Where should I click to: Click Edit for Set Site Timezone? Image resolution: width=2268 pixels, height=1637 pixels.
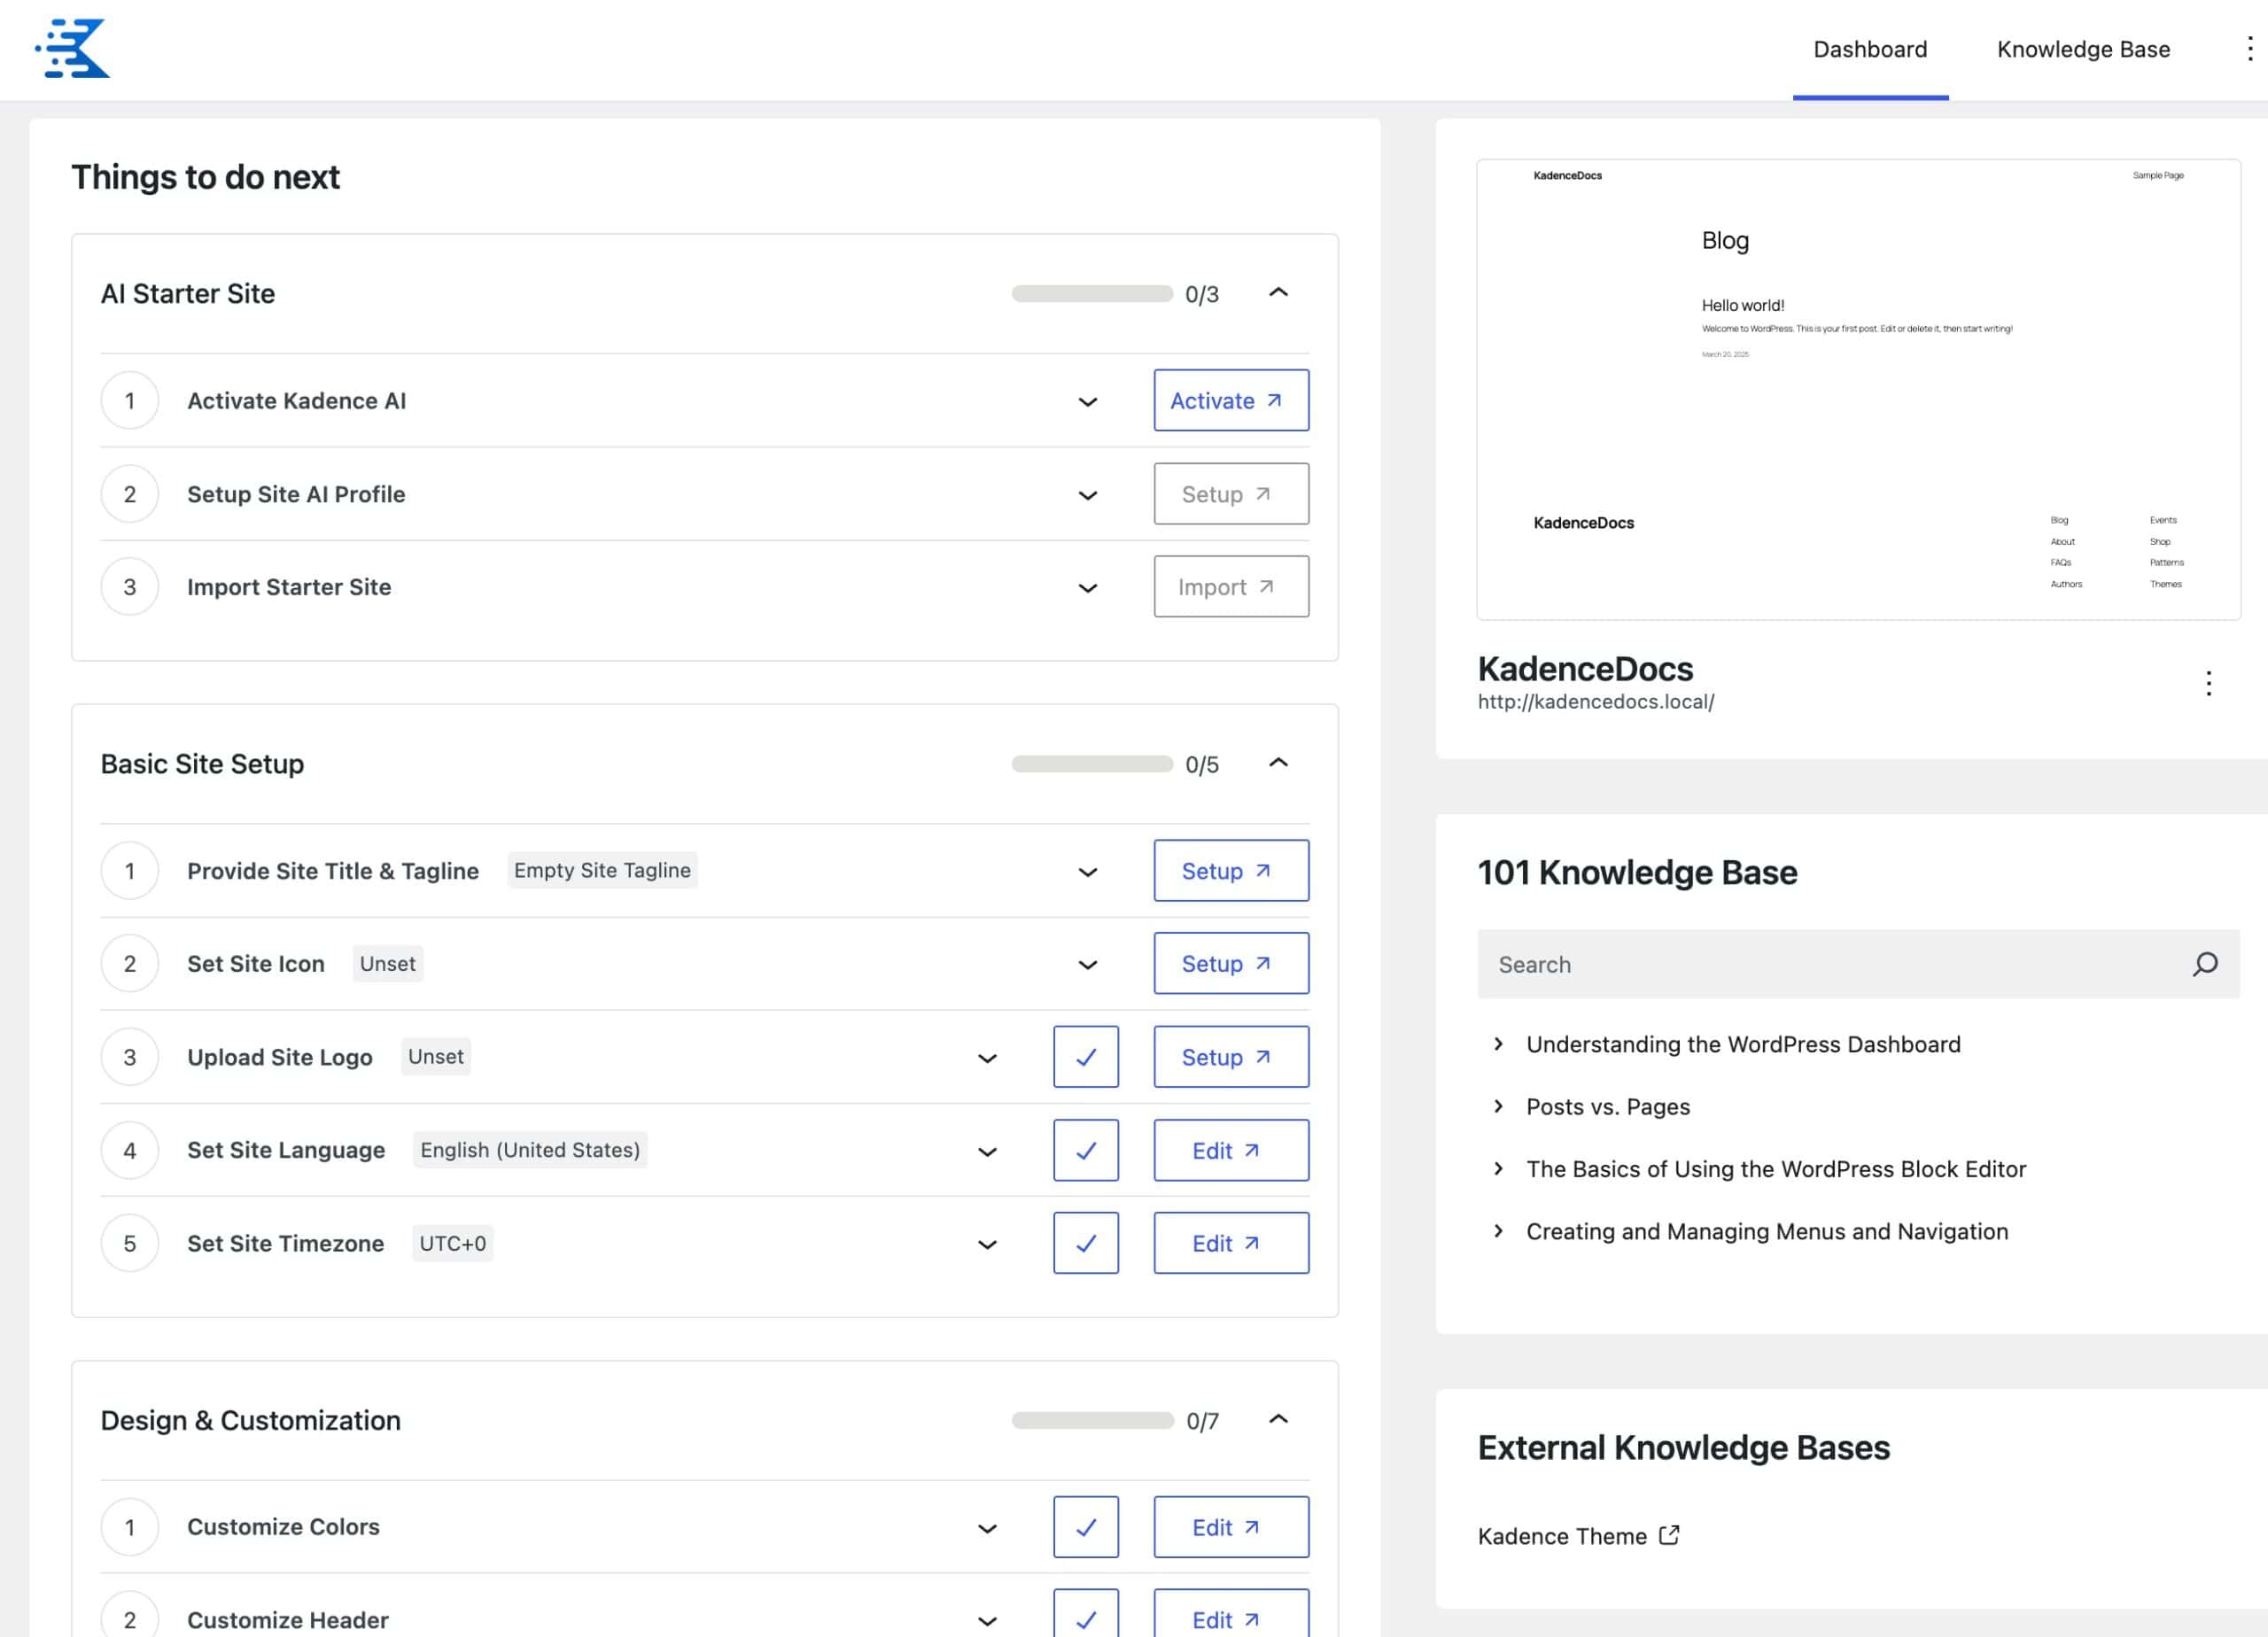tap(1231, 1243)
